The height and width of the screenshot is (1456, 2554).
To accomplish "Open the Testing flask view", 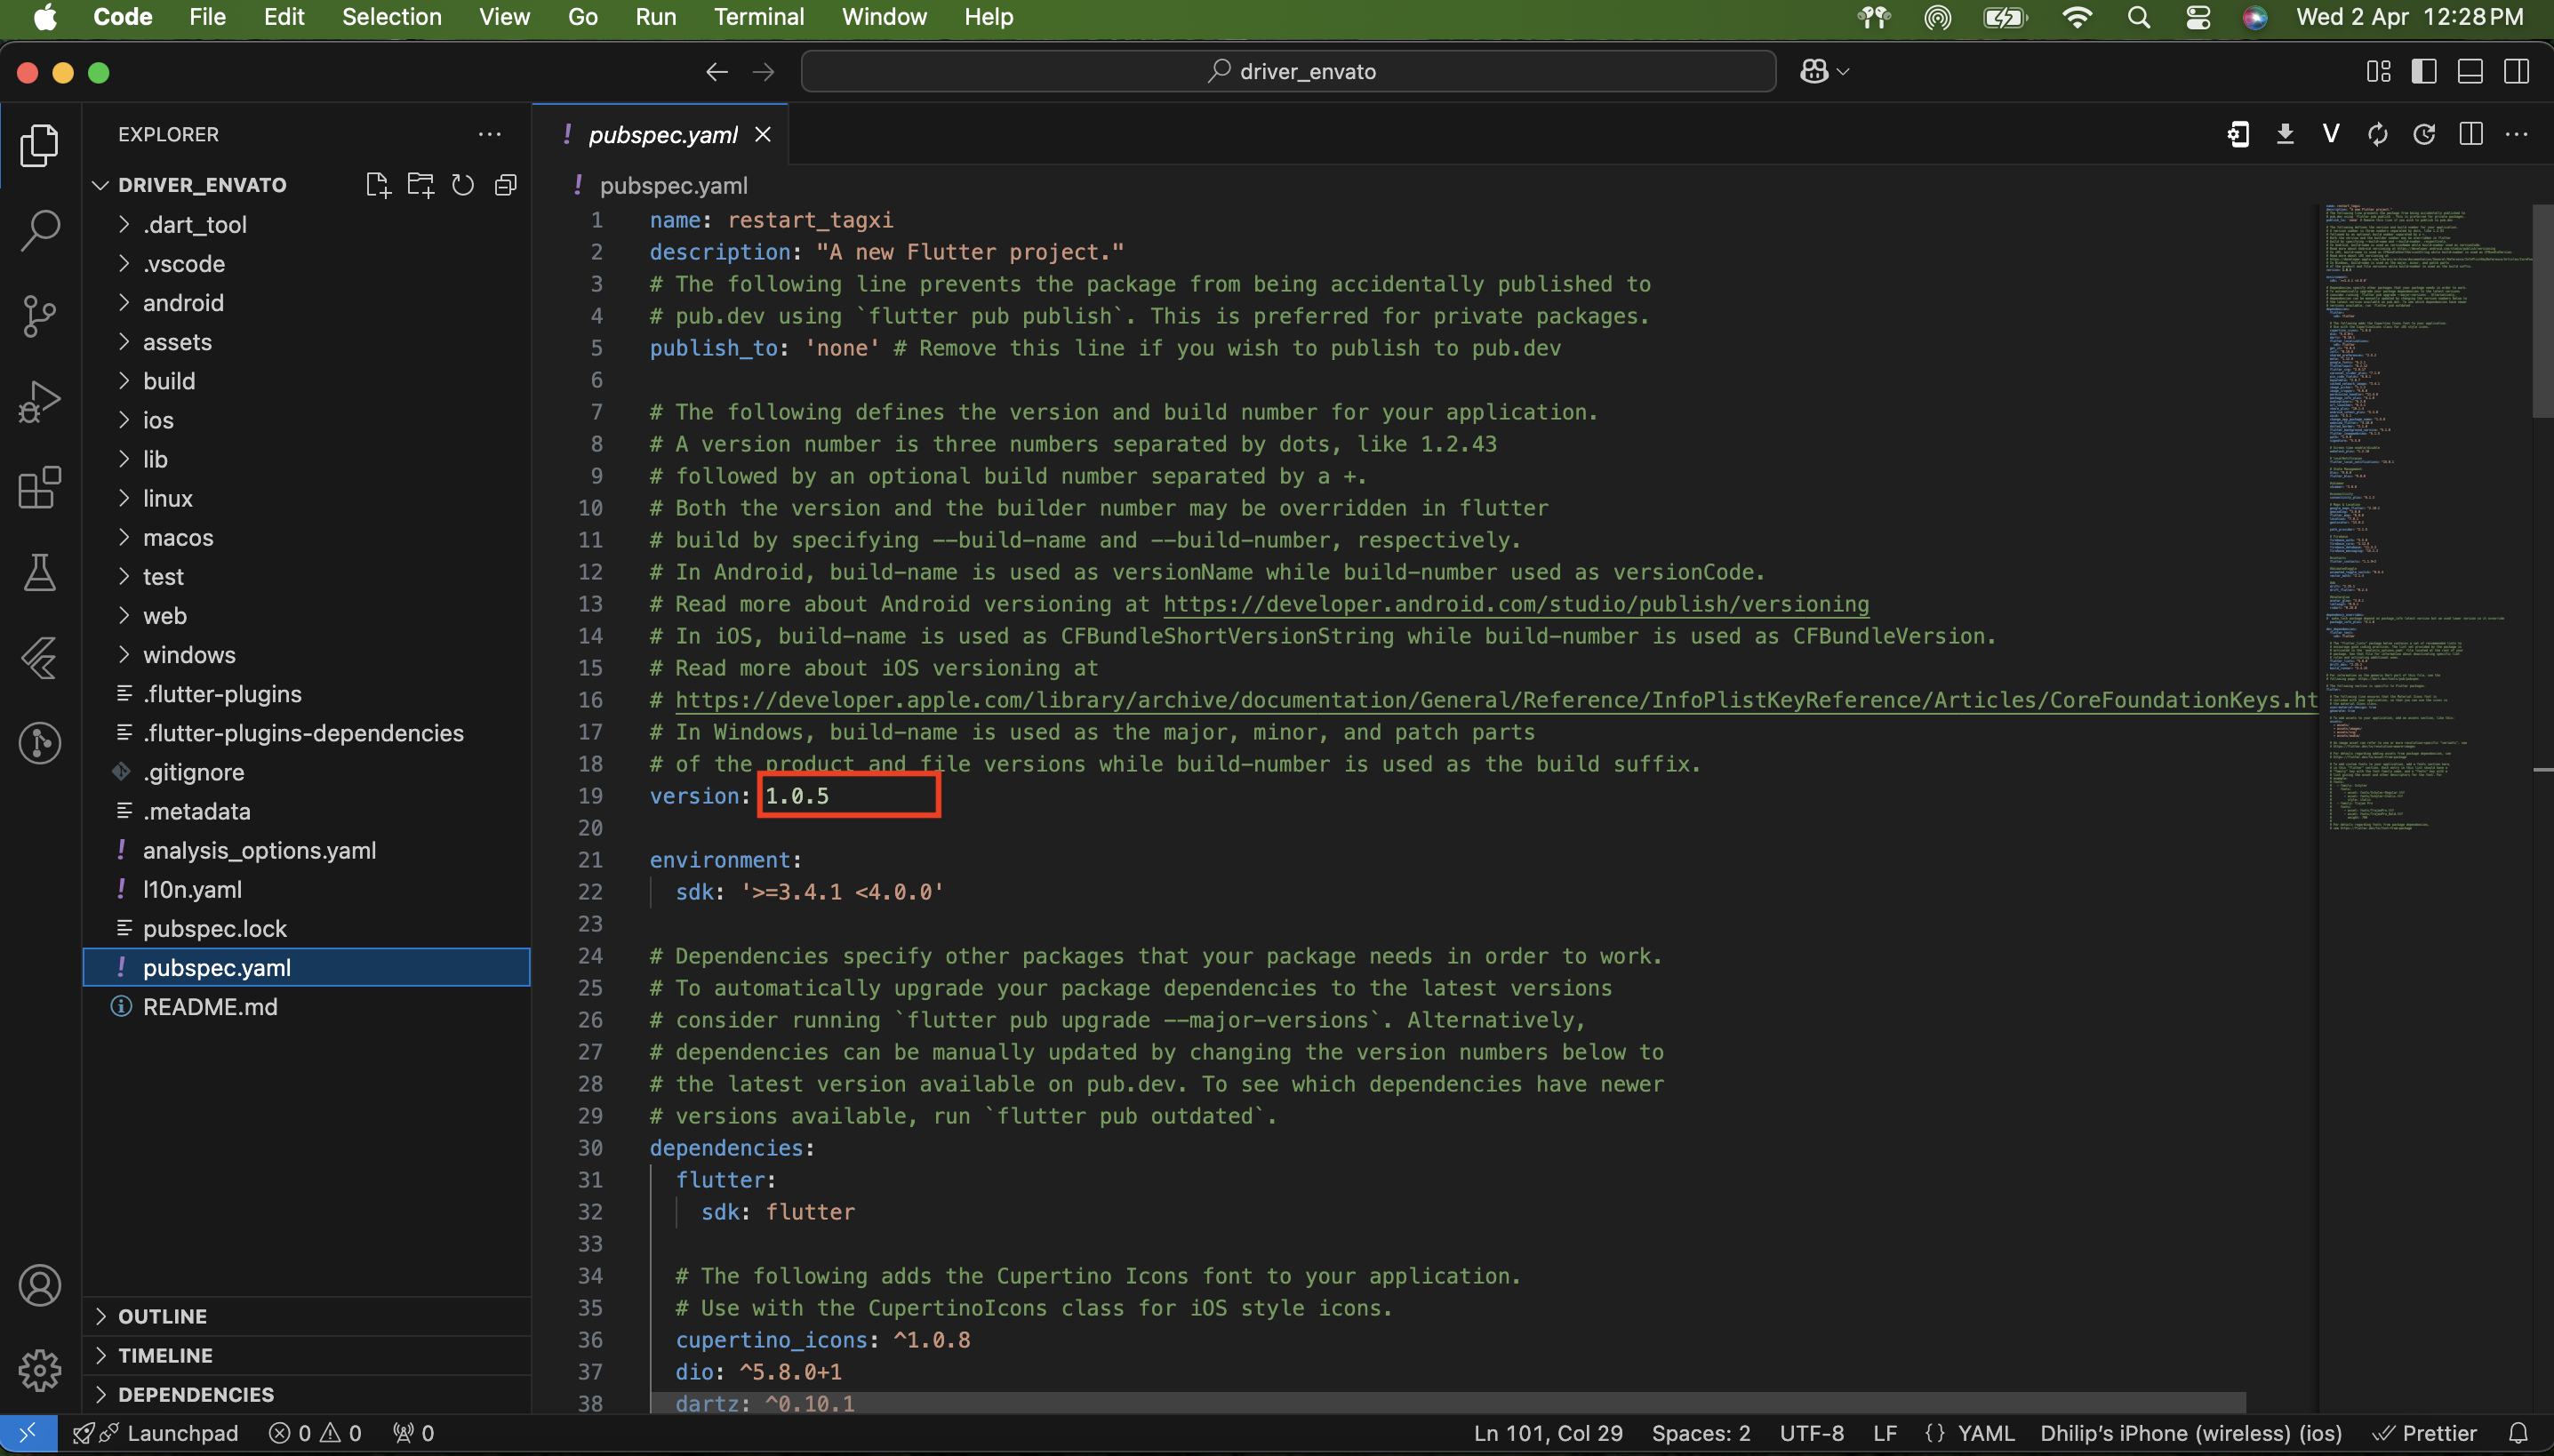I will click(40, 573).
